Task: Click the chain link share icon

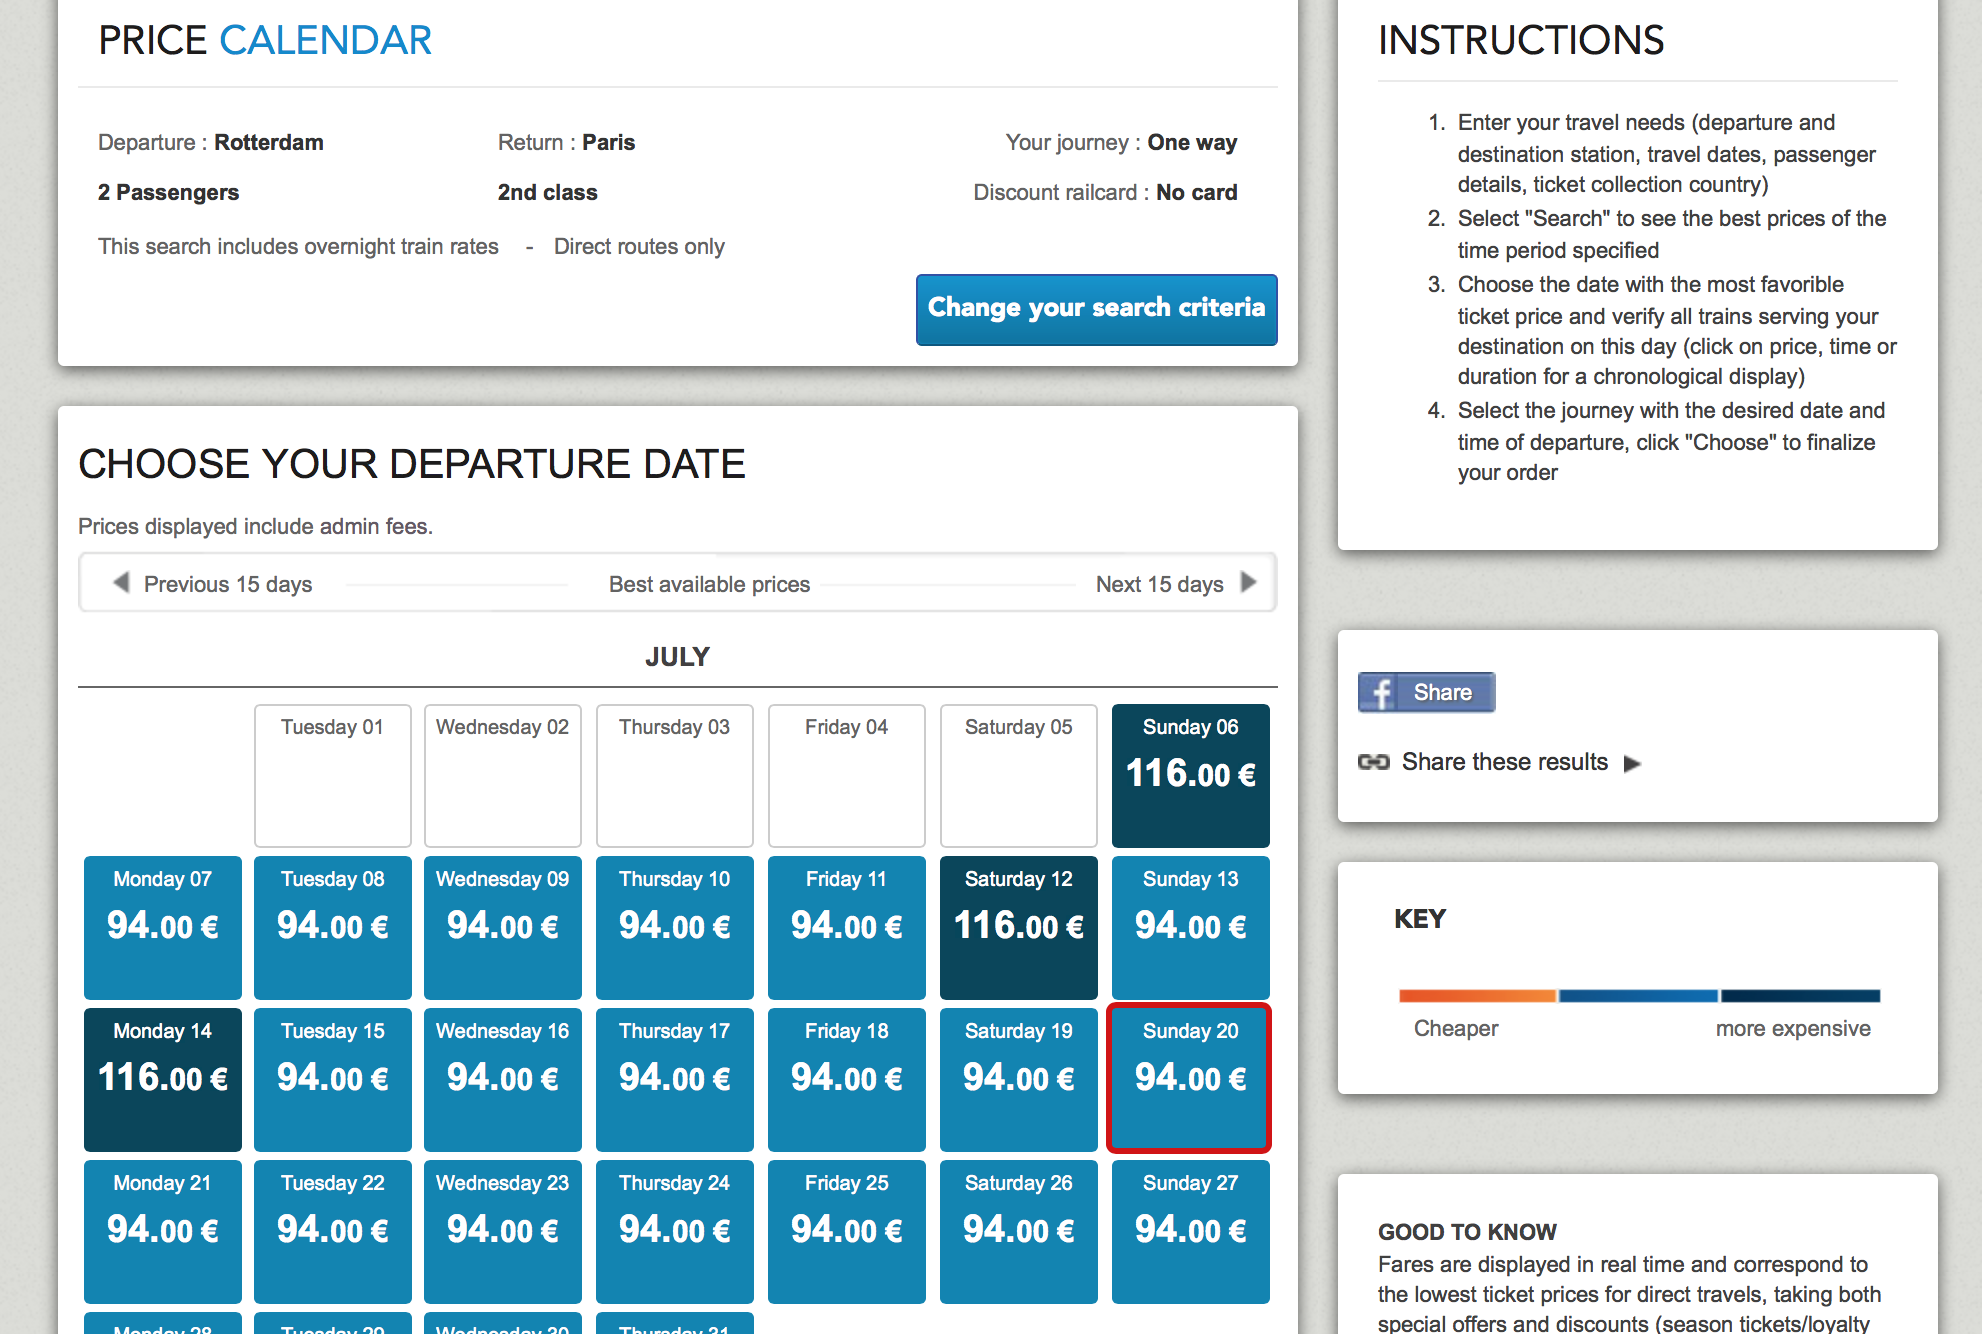Action: (x=1373, y=762)
